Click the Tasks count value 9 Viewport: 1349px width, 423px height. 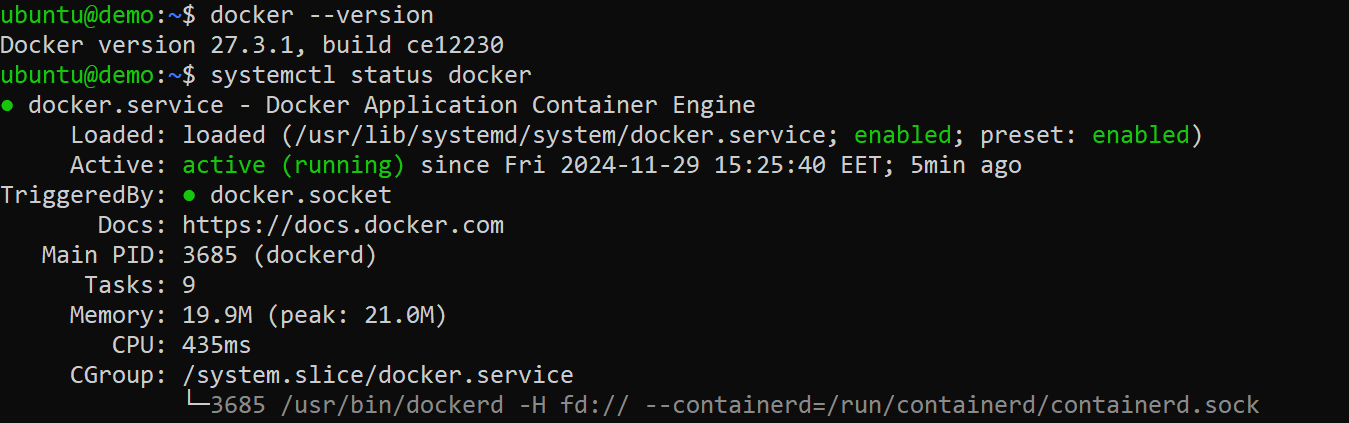pos(189,285)
